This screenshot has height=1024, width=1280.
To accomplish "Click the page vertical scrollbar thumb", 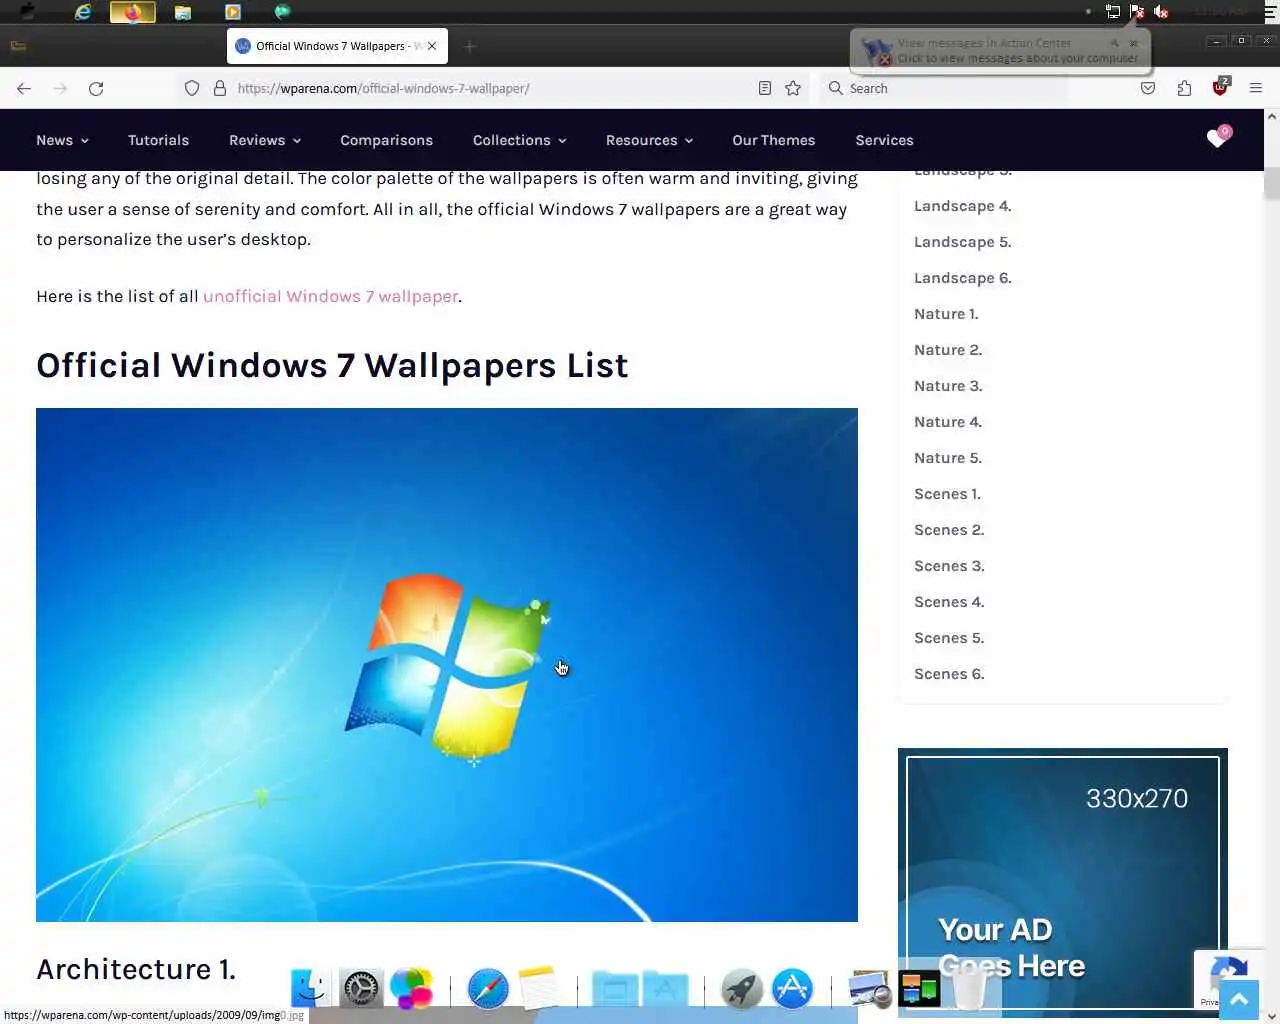I will (1272, 184).
